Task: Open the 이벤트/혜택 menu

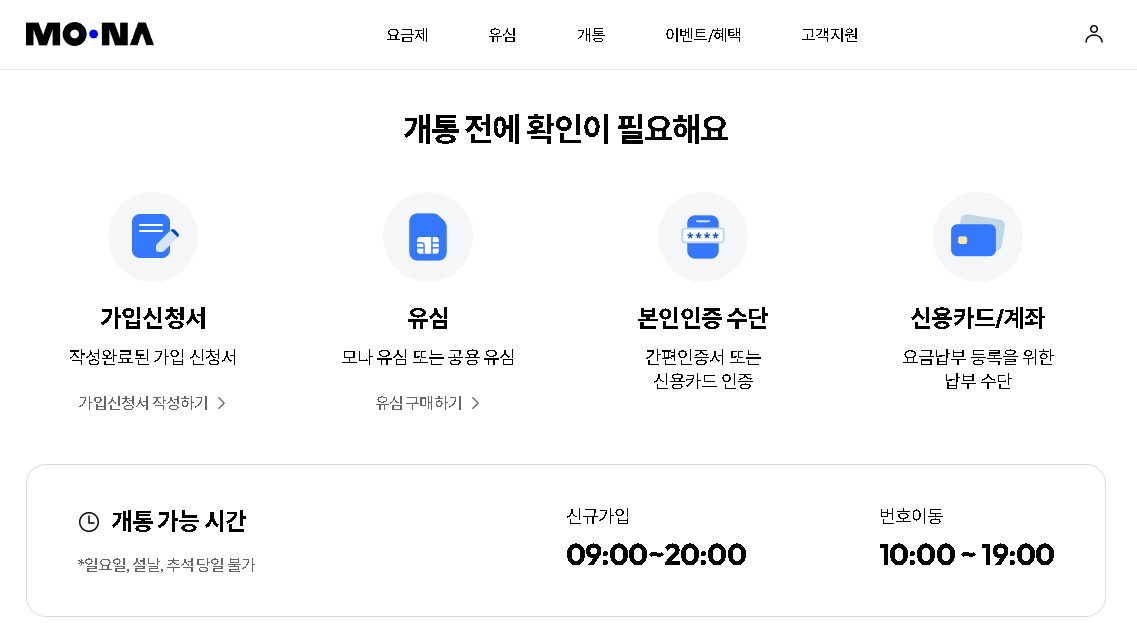Action: coord(701,34)
